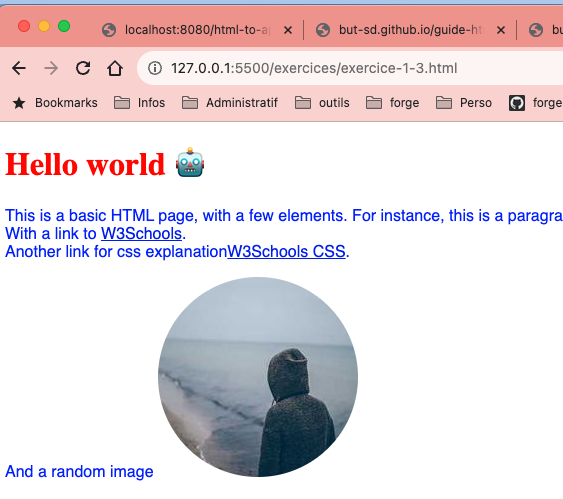Reload the current page

tap(83, 68)
